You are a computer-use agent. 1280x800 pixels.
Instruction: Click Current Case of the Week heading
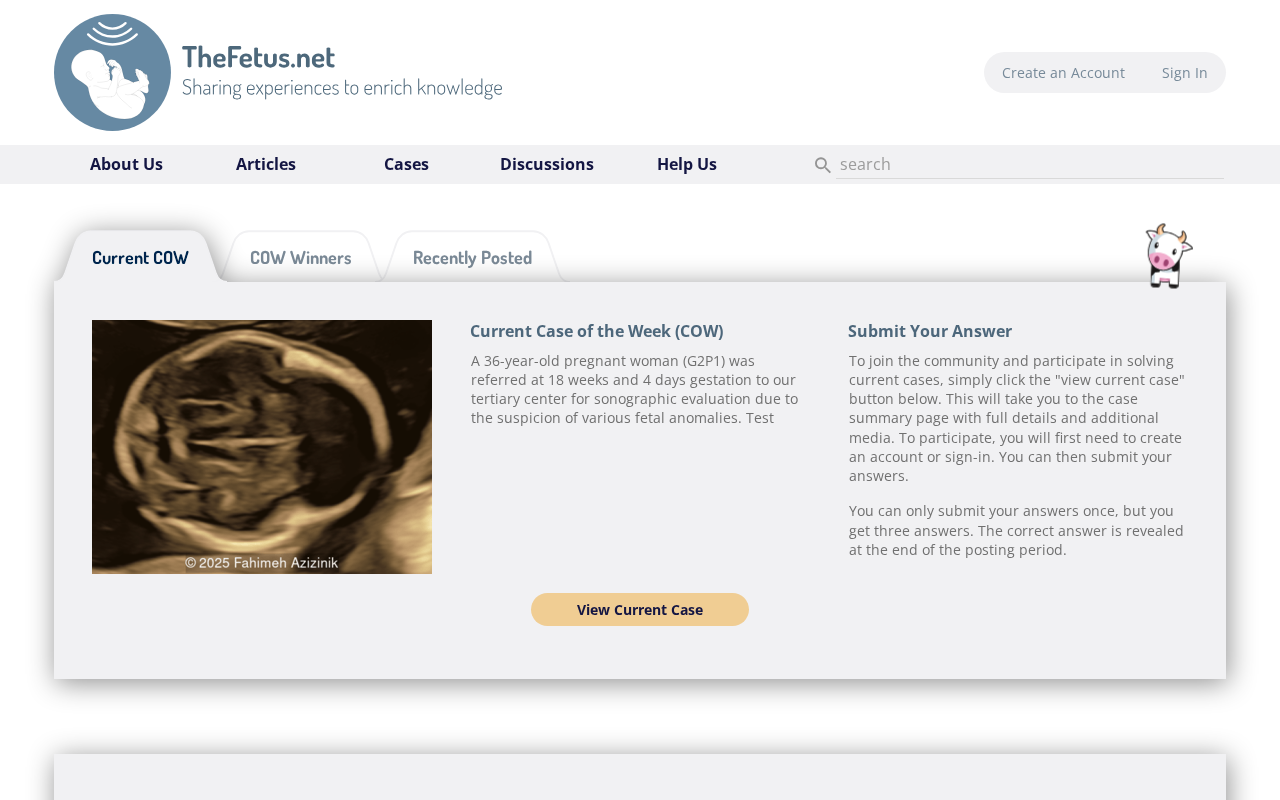pos(597,331)
